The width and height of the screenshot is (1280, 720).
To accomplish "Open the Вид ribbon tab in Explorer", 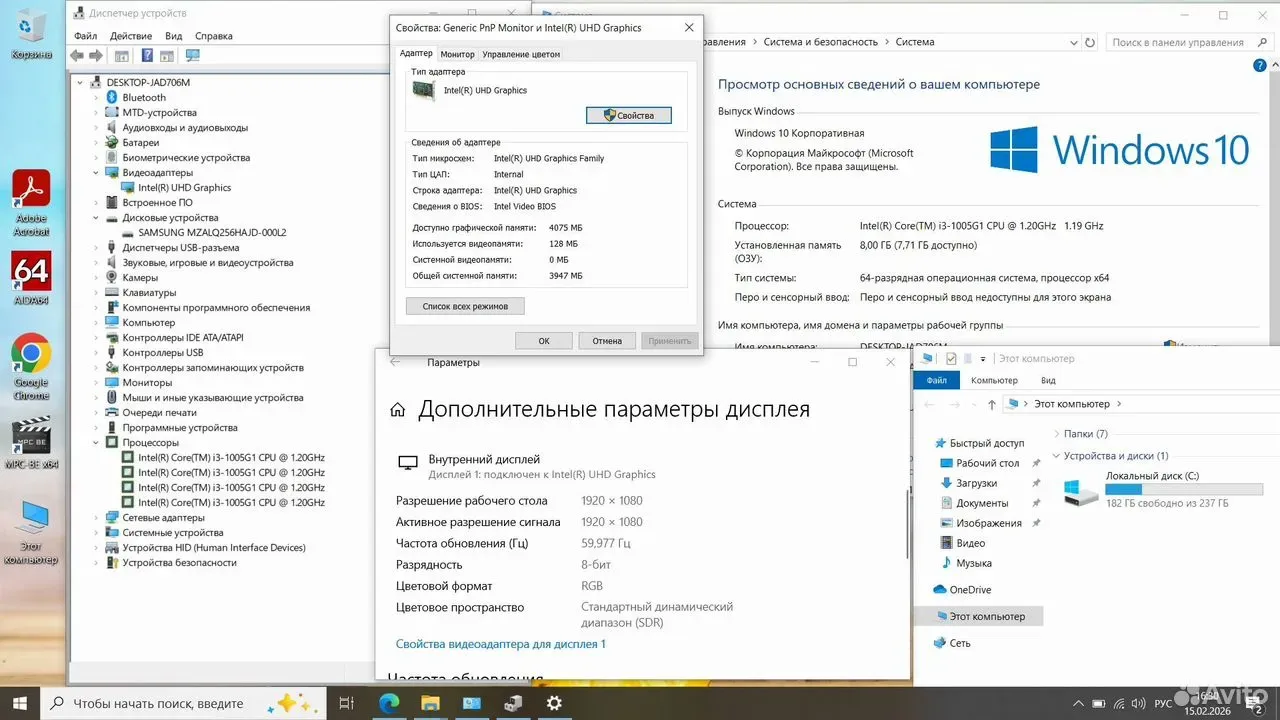I will tap(1048, 380).
